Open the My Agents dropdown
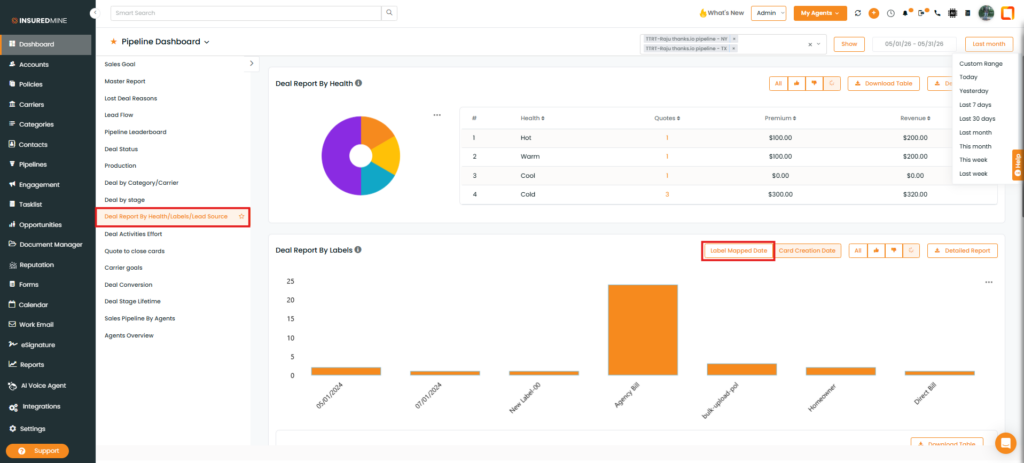 [820, 13]
